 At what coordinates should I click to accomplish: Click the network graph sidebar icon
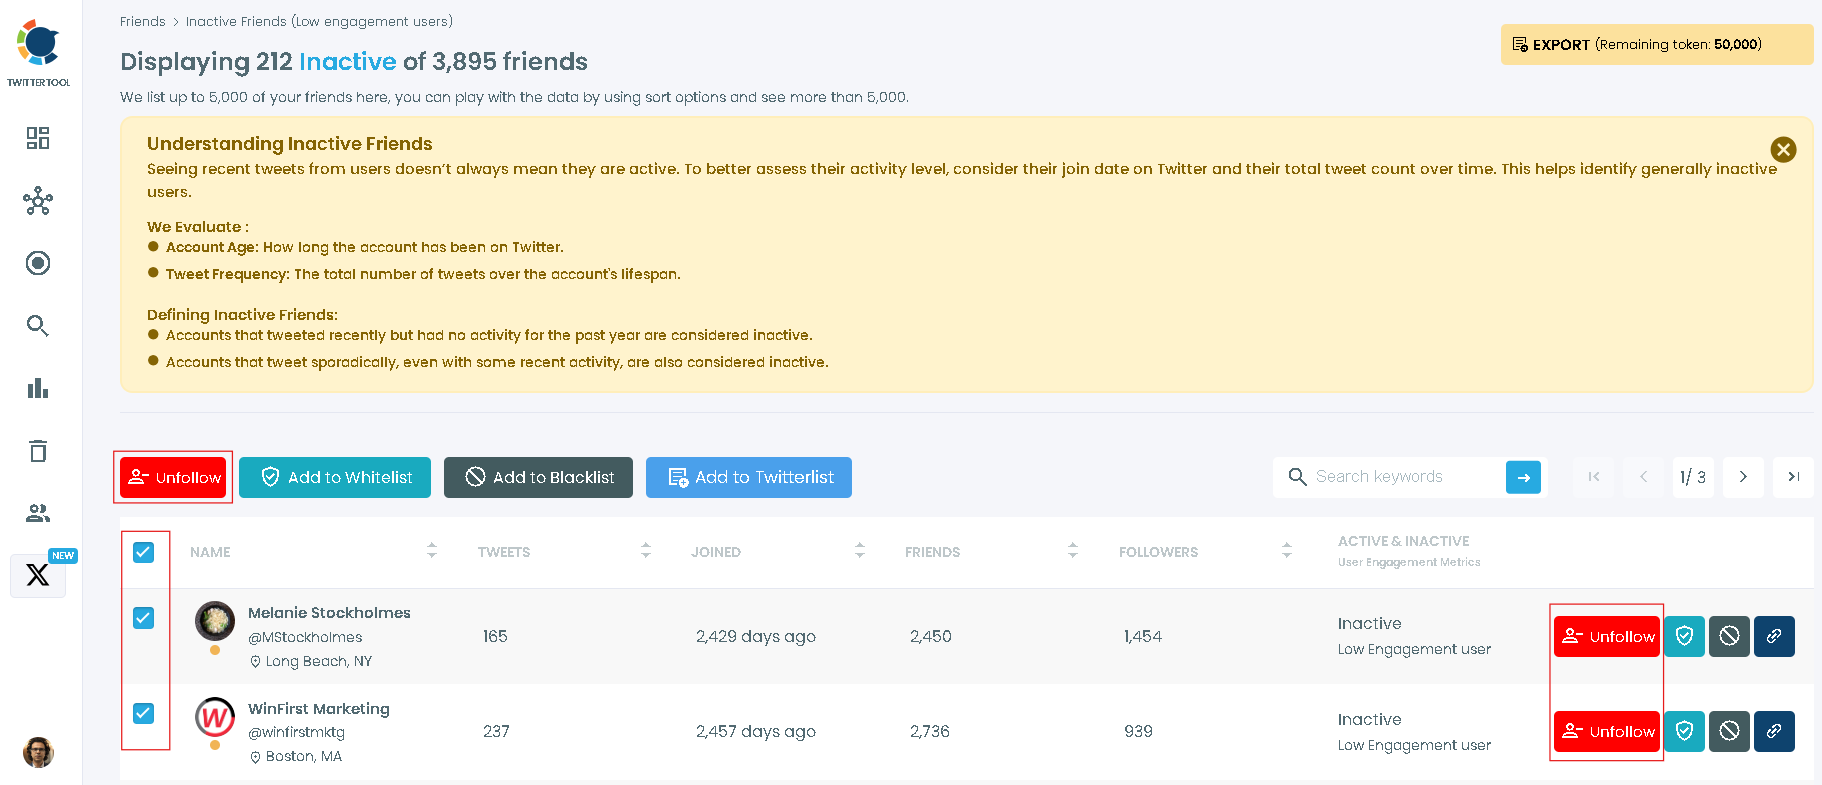pos(38,201)
